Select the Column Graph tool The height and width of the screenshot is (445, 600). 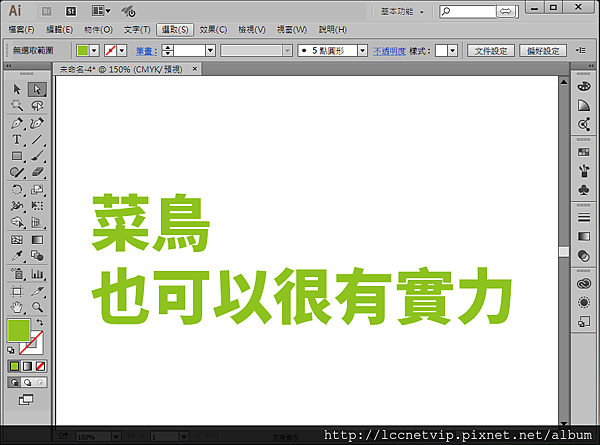37,274
